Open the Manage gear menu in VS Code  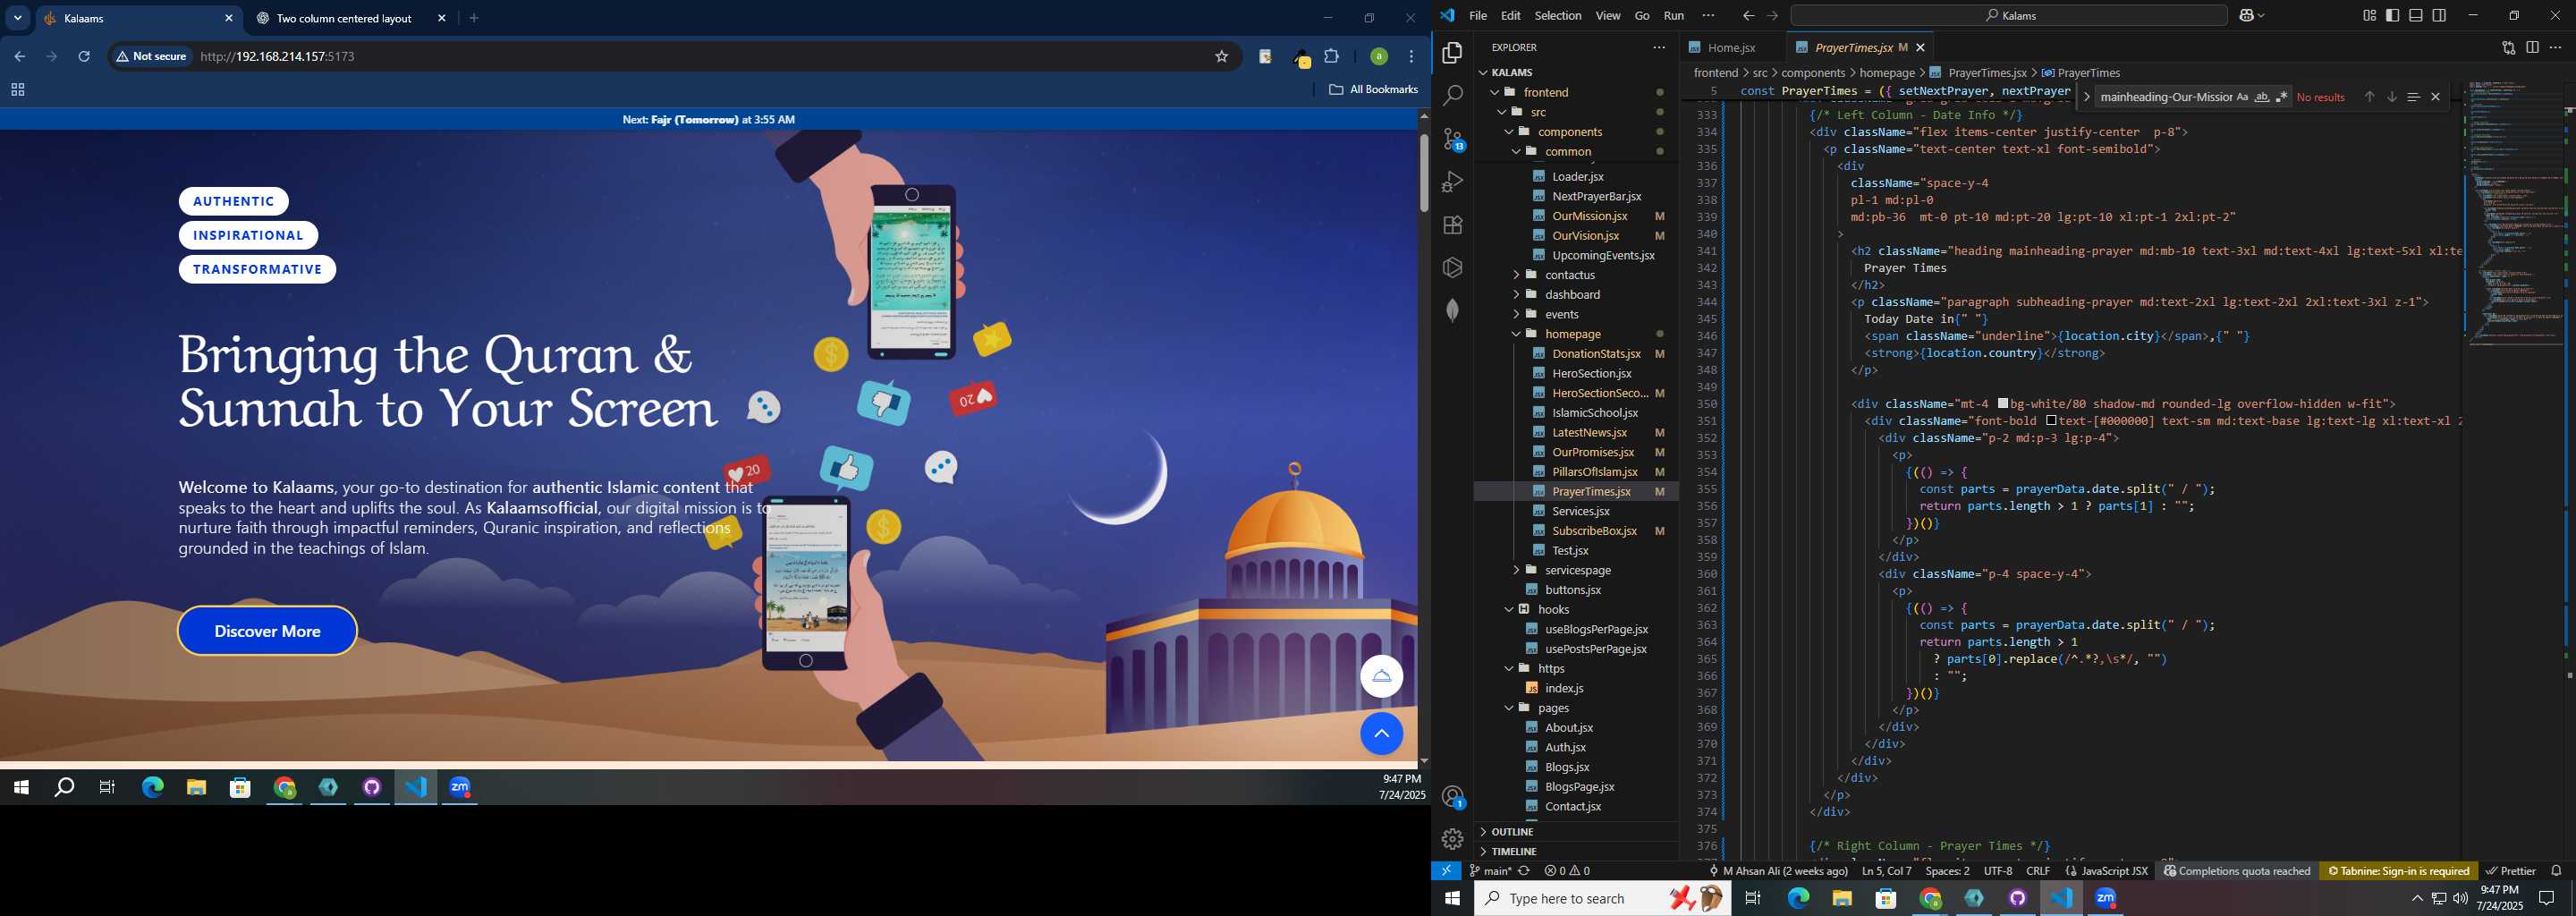point(1452,839)
